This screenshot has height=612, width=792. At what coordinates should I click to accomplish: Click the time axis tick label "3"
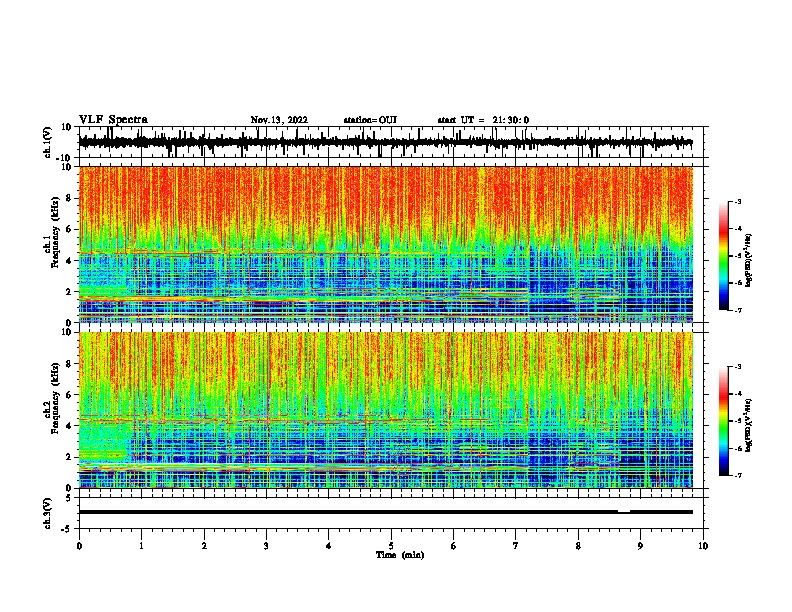pyautogui.click(x=266, y=546)
